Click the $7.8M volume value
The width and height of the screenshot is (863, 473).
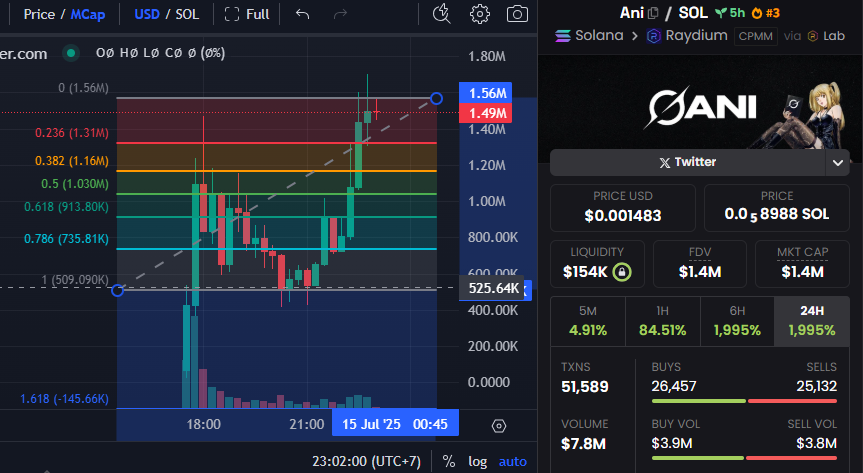[x=583, y=444]
